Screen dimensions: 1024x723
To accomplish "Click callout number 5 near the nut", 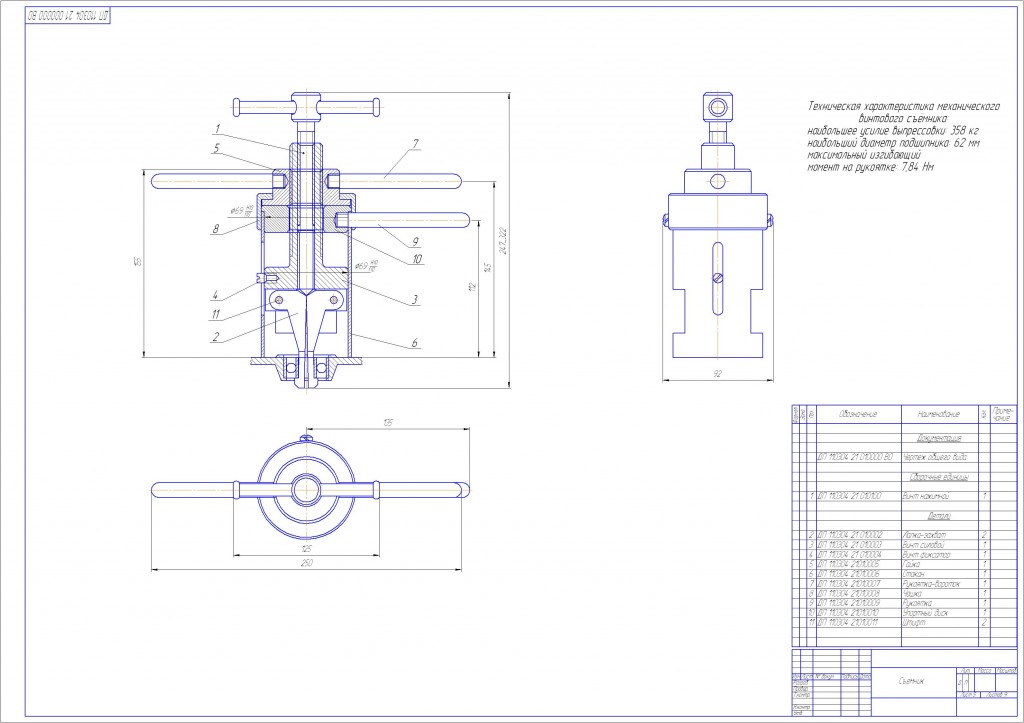I will click(x=216, y=149).
